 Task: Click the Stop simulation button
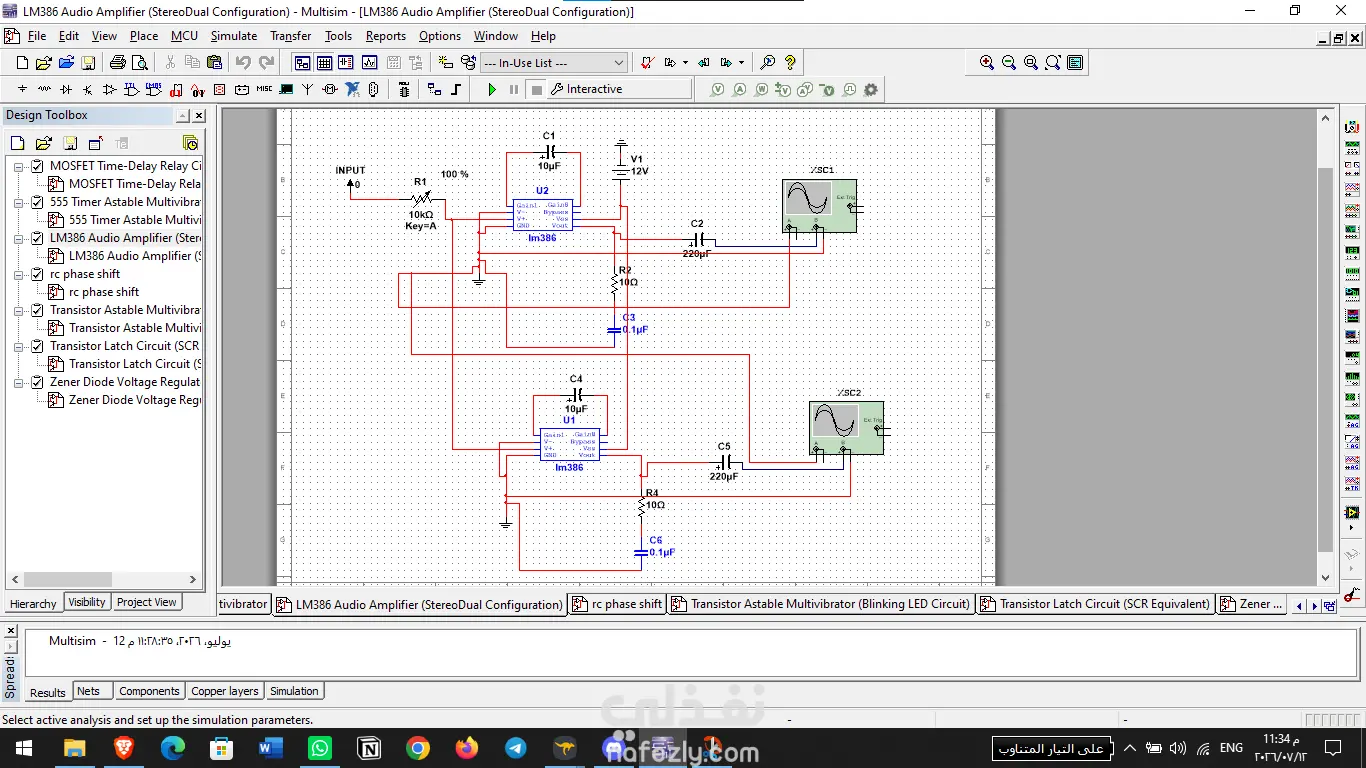[x=536, y=89]
